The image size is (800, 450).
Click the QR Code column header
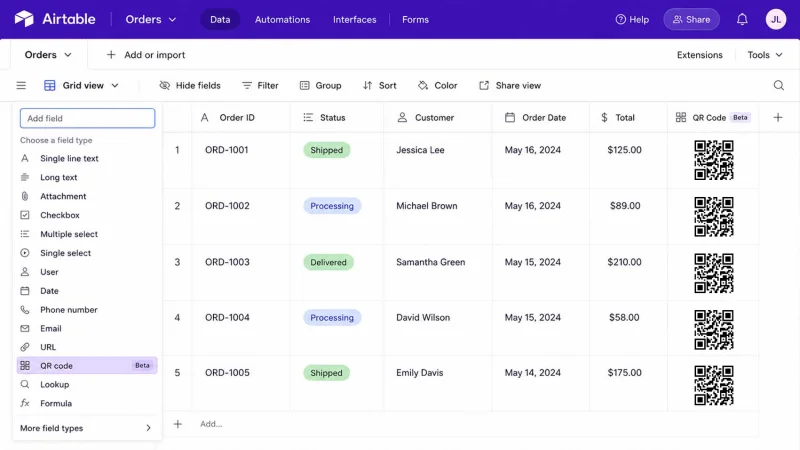point(713,118)
